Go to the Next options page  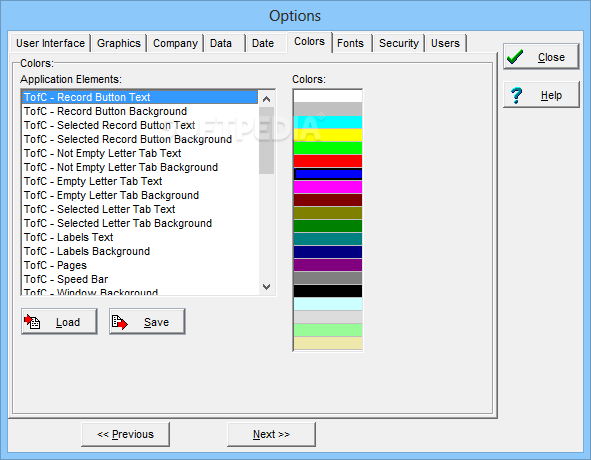[271, 434]
